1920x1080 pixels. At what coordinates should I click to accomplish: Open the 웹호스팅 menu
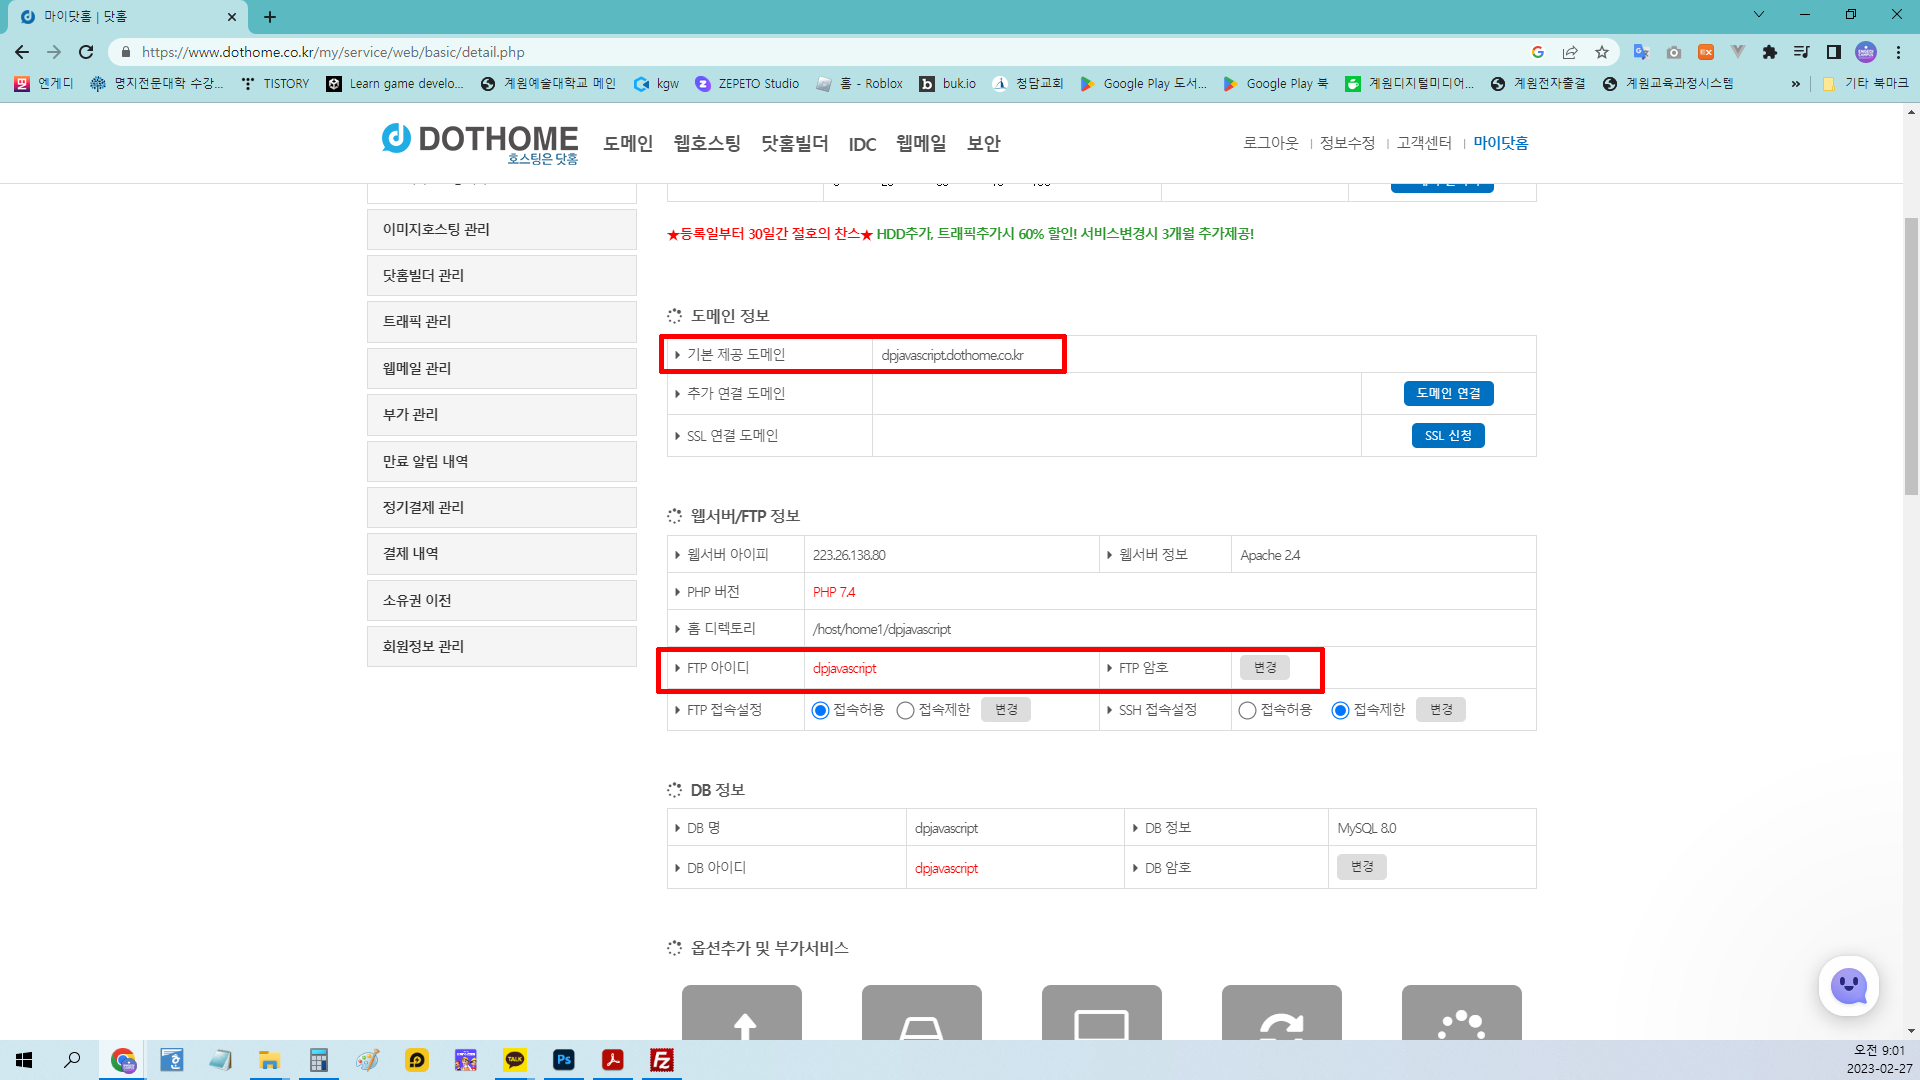point(707,143)
